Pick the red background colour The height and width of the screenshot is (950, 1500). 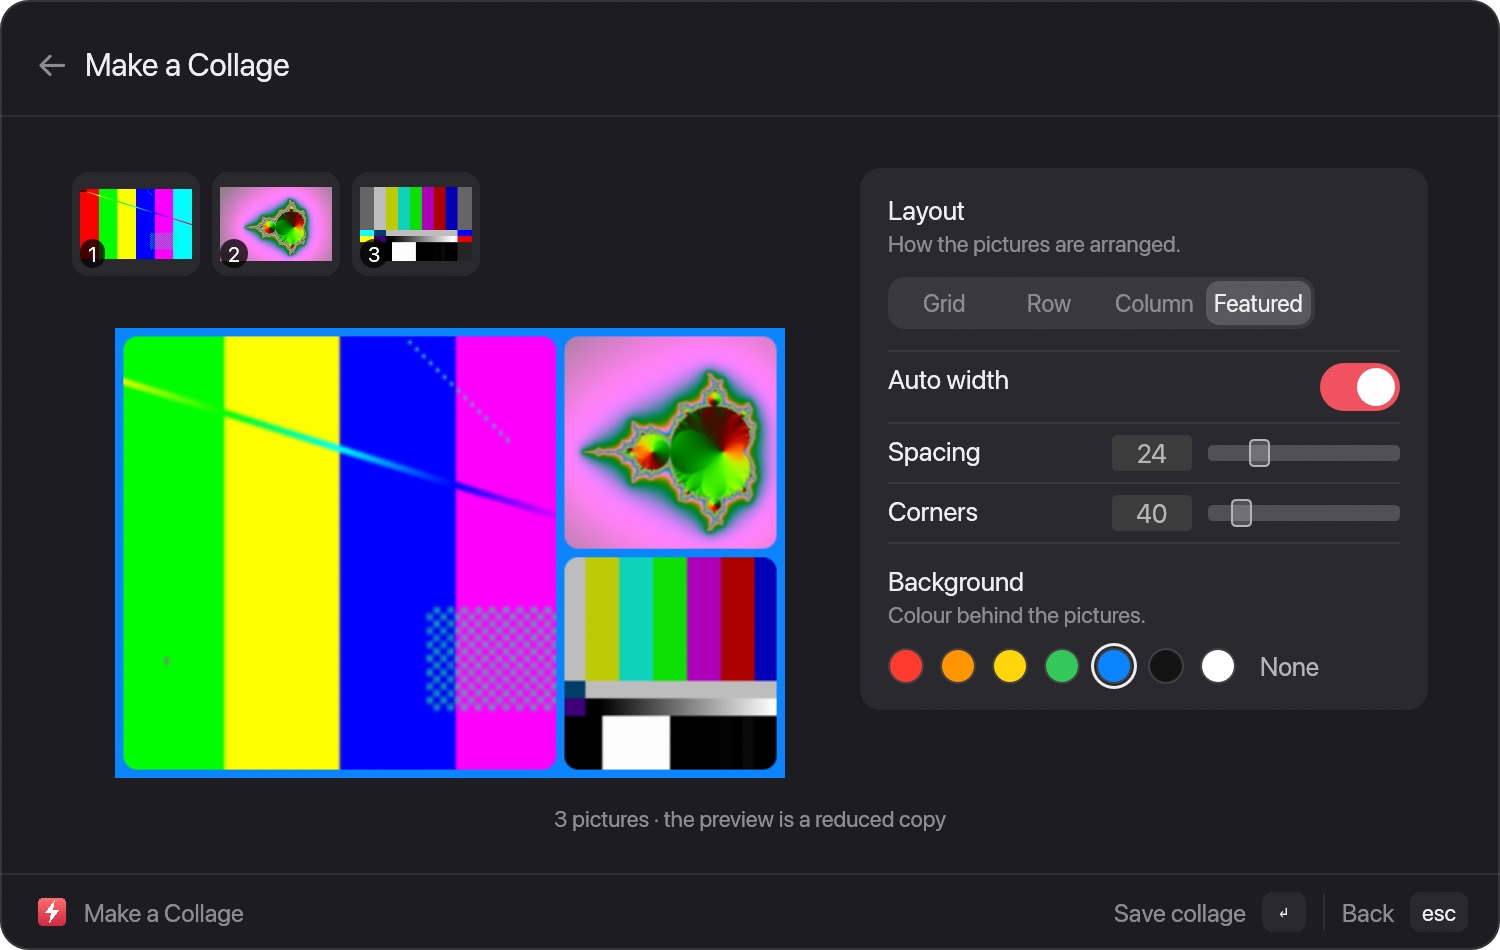coord(906,666)
